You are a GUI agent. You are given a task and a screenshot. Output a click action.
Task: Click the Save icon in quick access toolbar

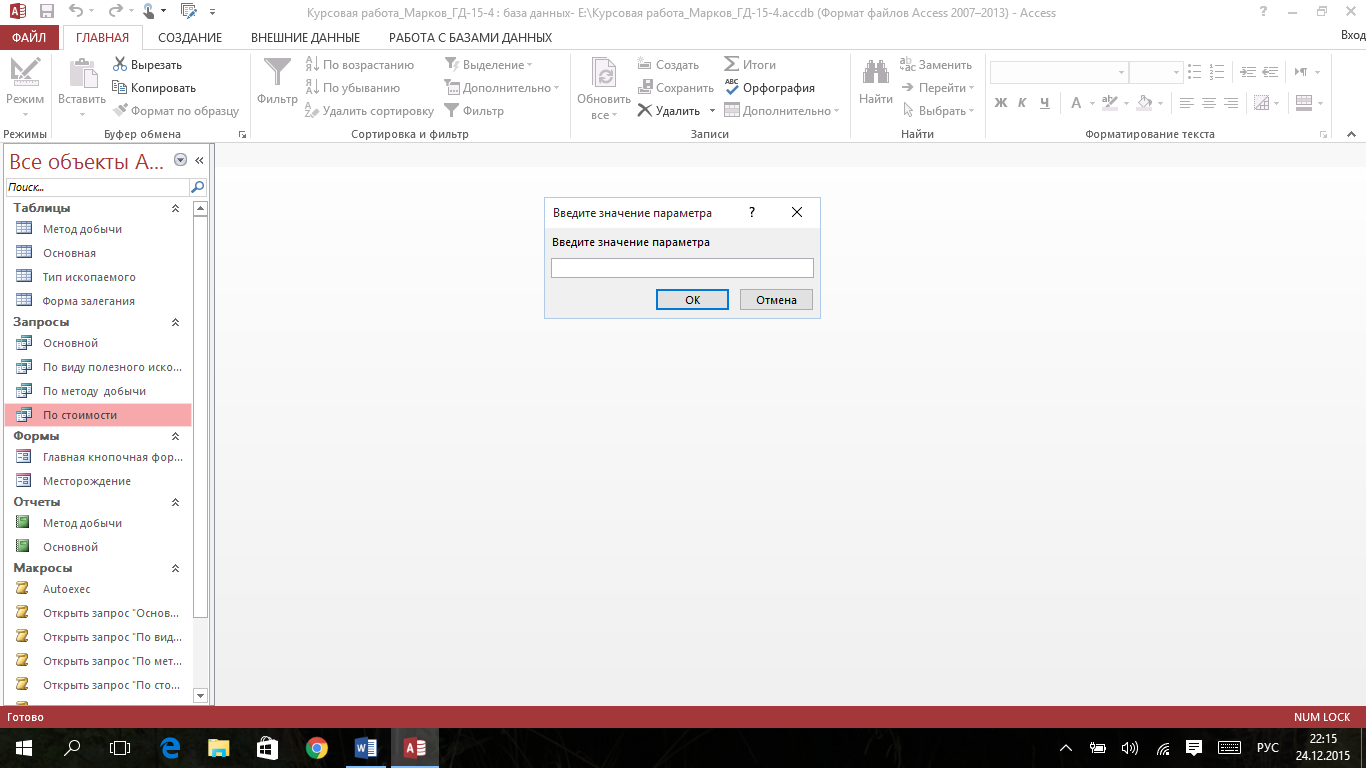coord(47,12)
